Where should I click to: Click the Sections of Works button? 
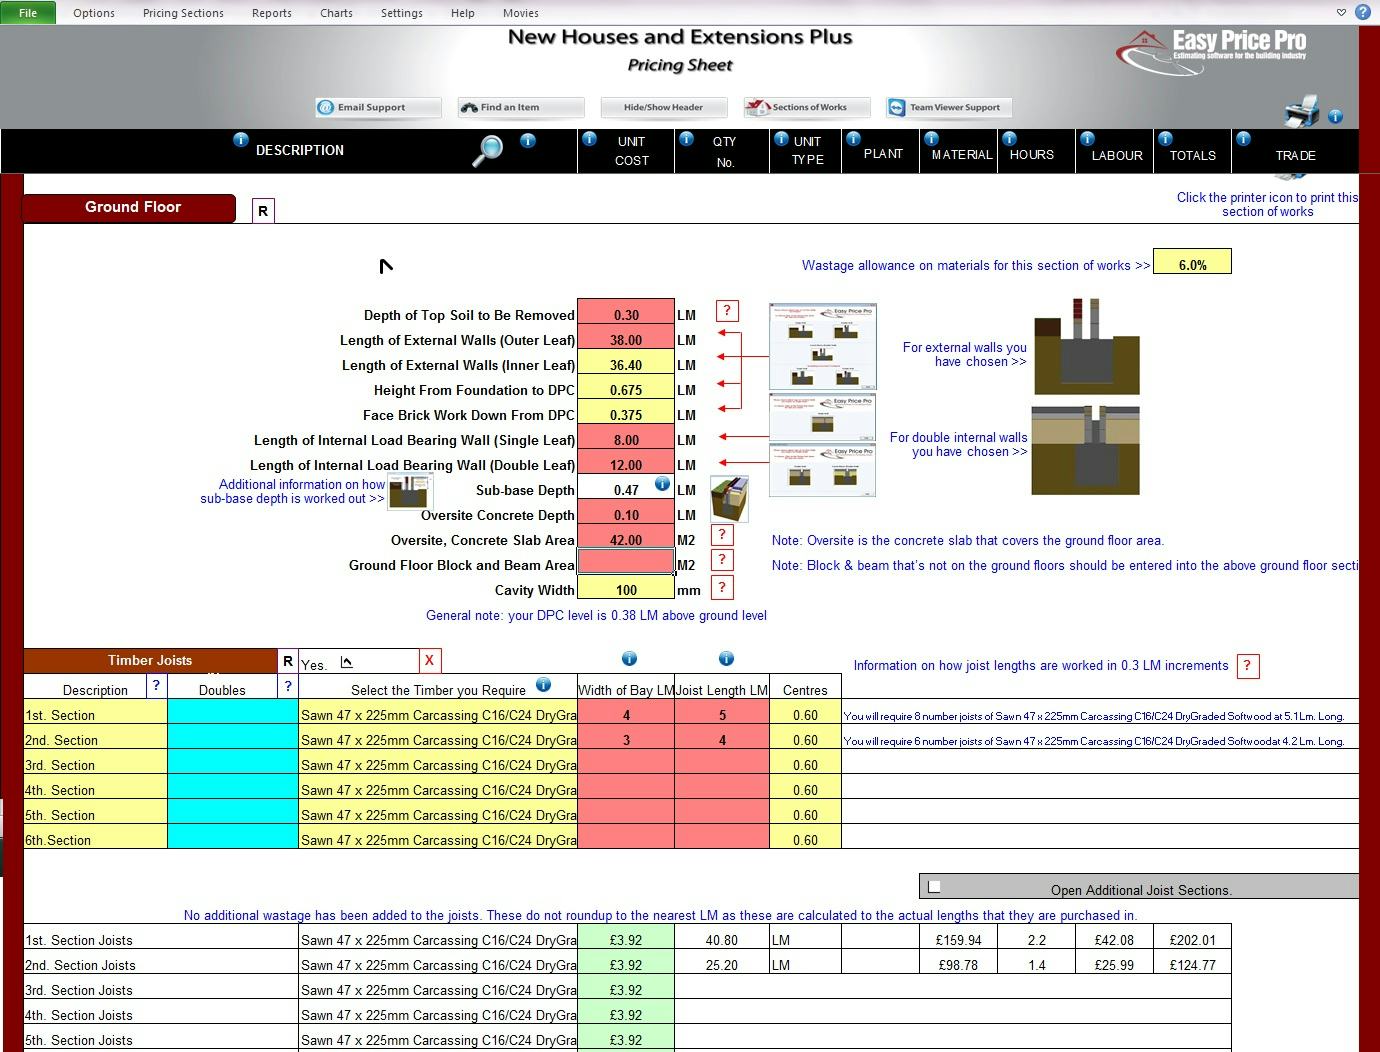pos(806,107)
